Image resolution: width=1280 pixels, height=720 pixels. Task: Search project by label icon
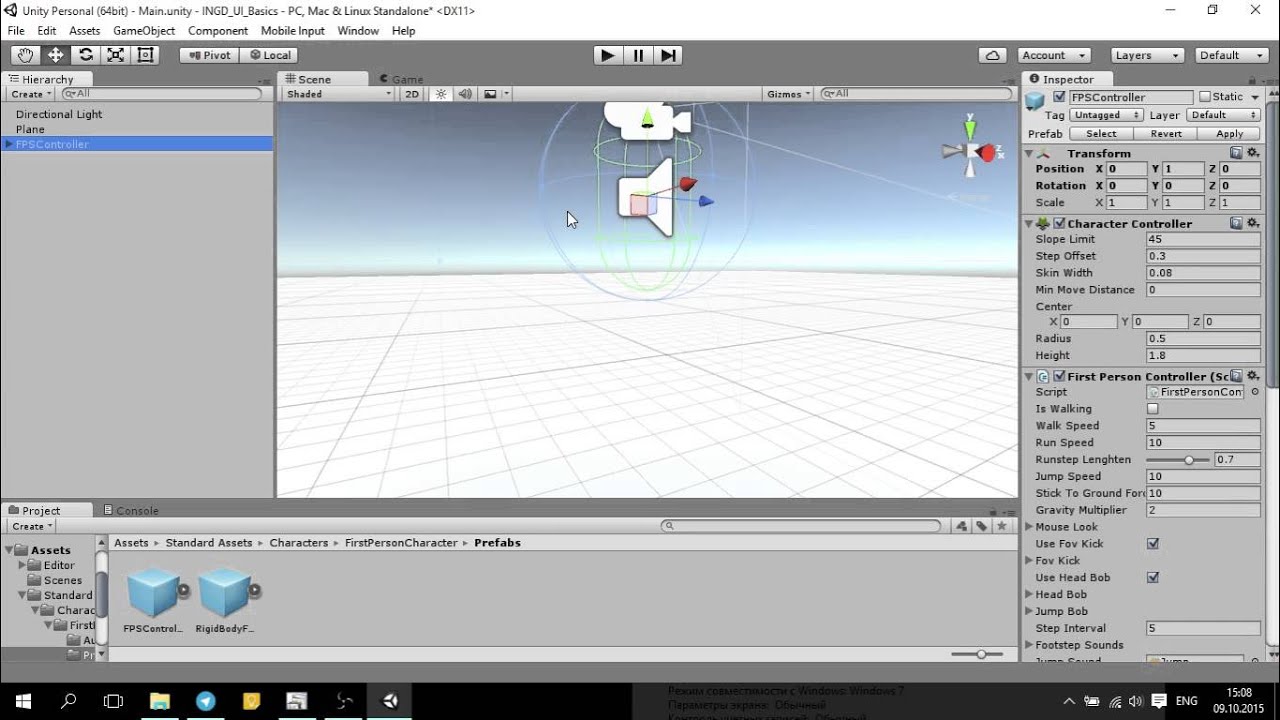pyautogui.click(x=982, y=526)
